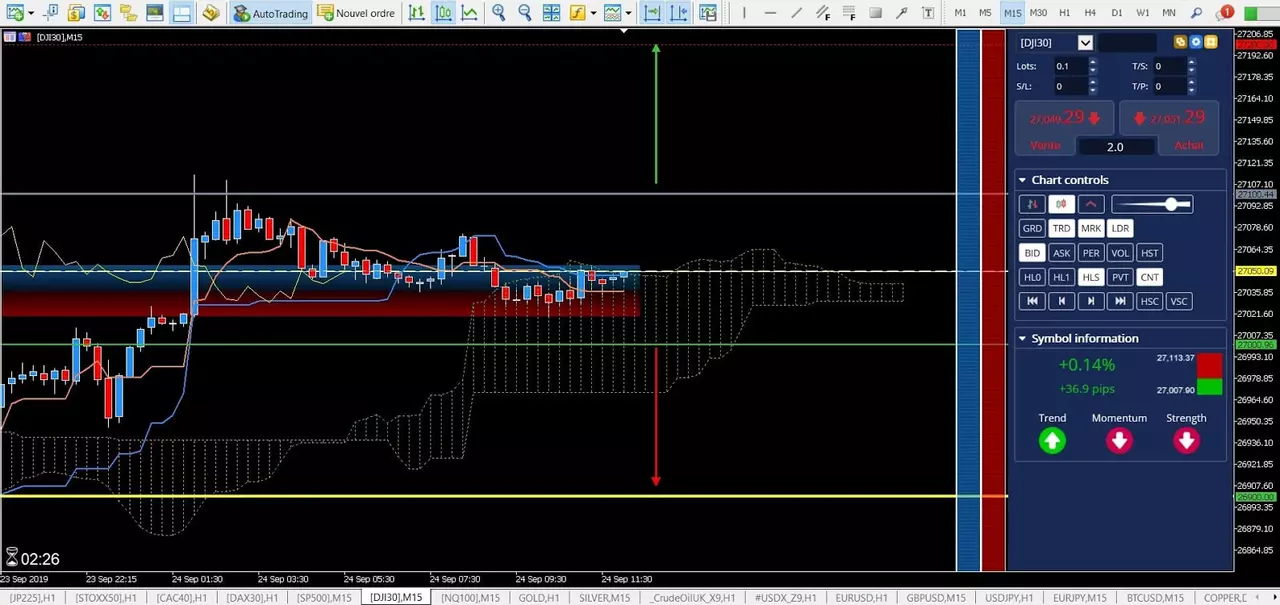Increase T/P with the up stepper arrow

click(x=1191, y=82)
